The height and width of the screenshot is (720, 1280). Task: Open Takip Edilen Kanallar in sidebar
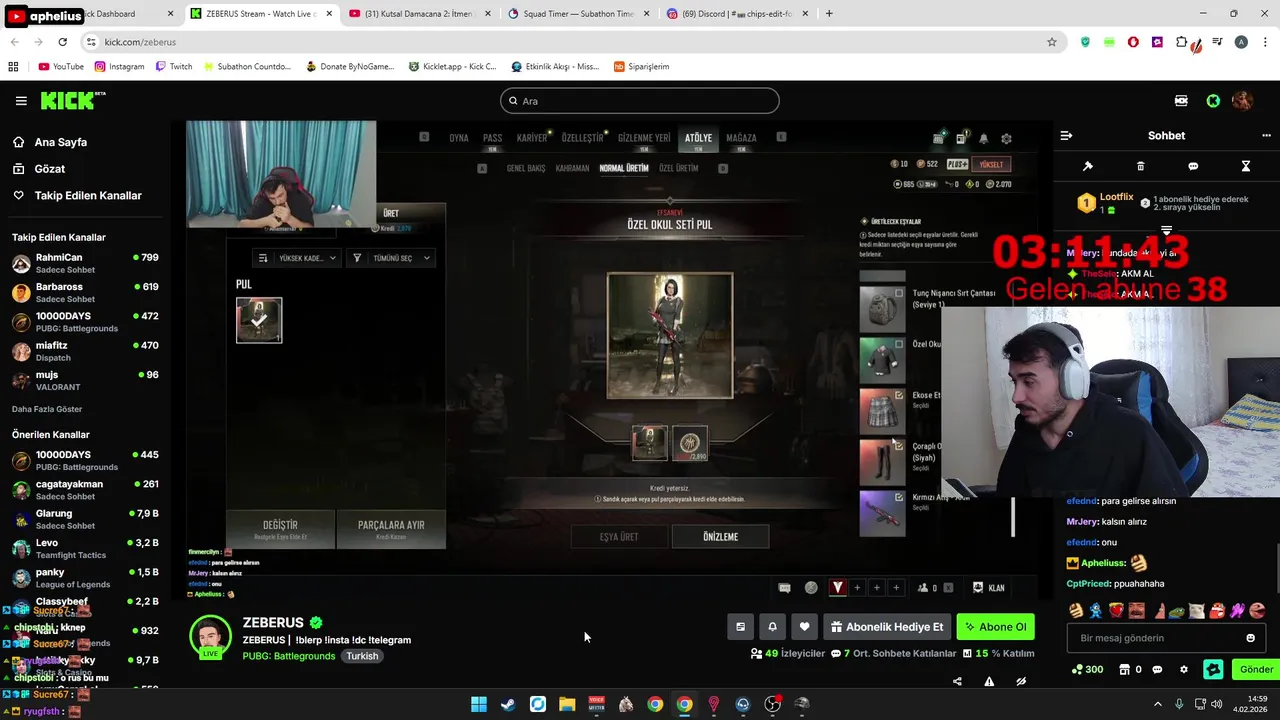click(x=78, y=196)
